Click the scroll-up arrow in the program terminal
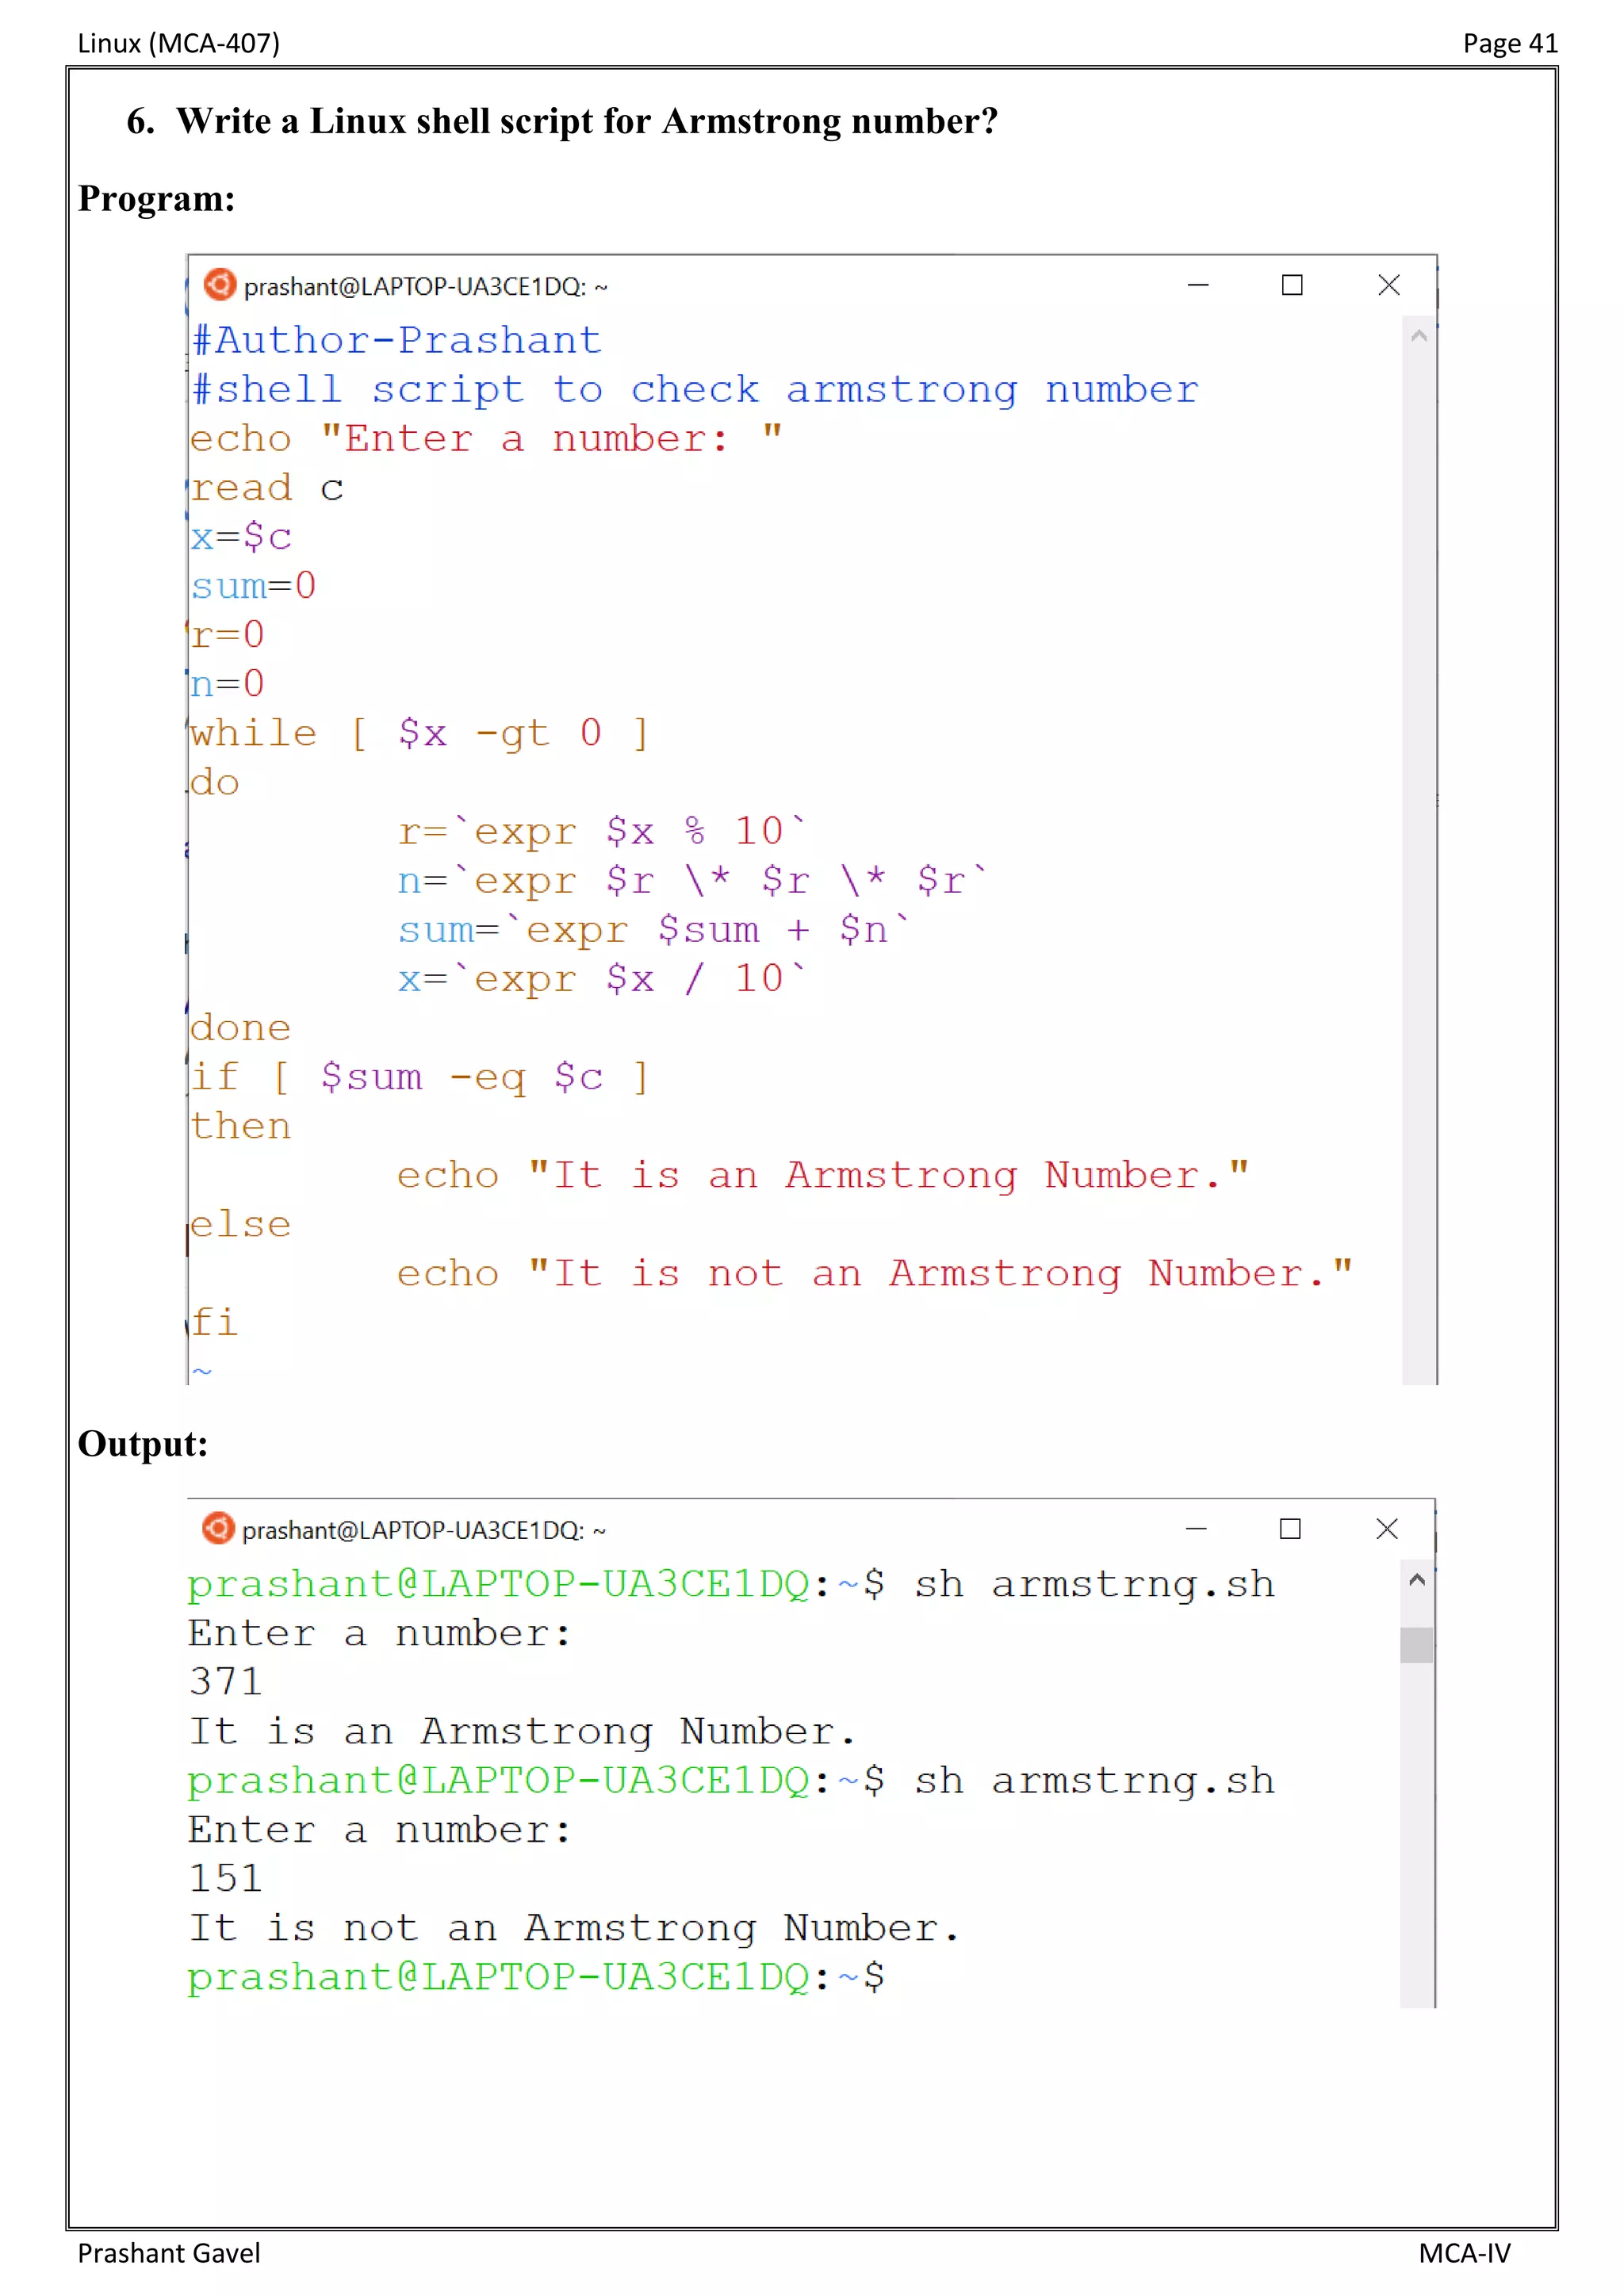This screenshot has height=2296, width=1624. point(1418,337)
